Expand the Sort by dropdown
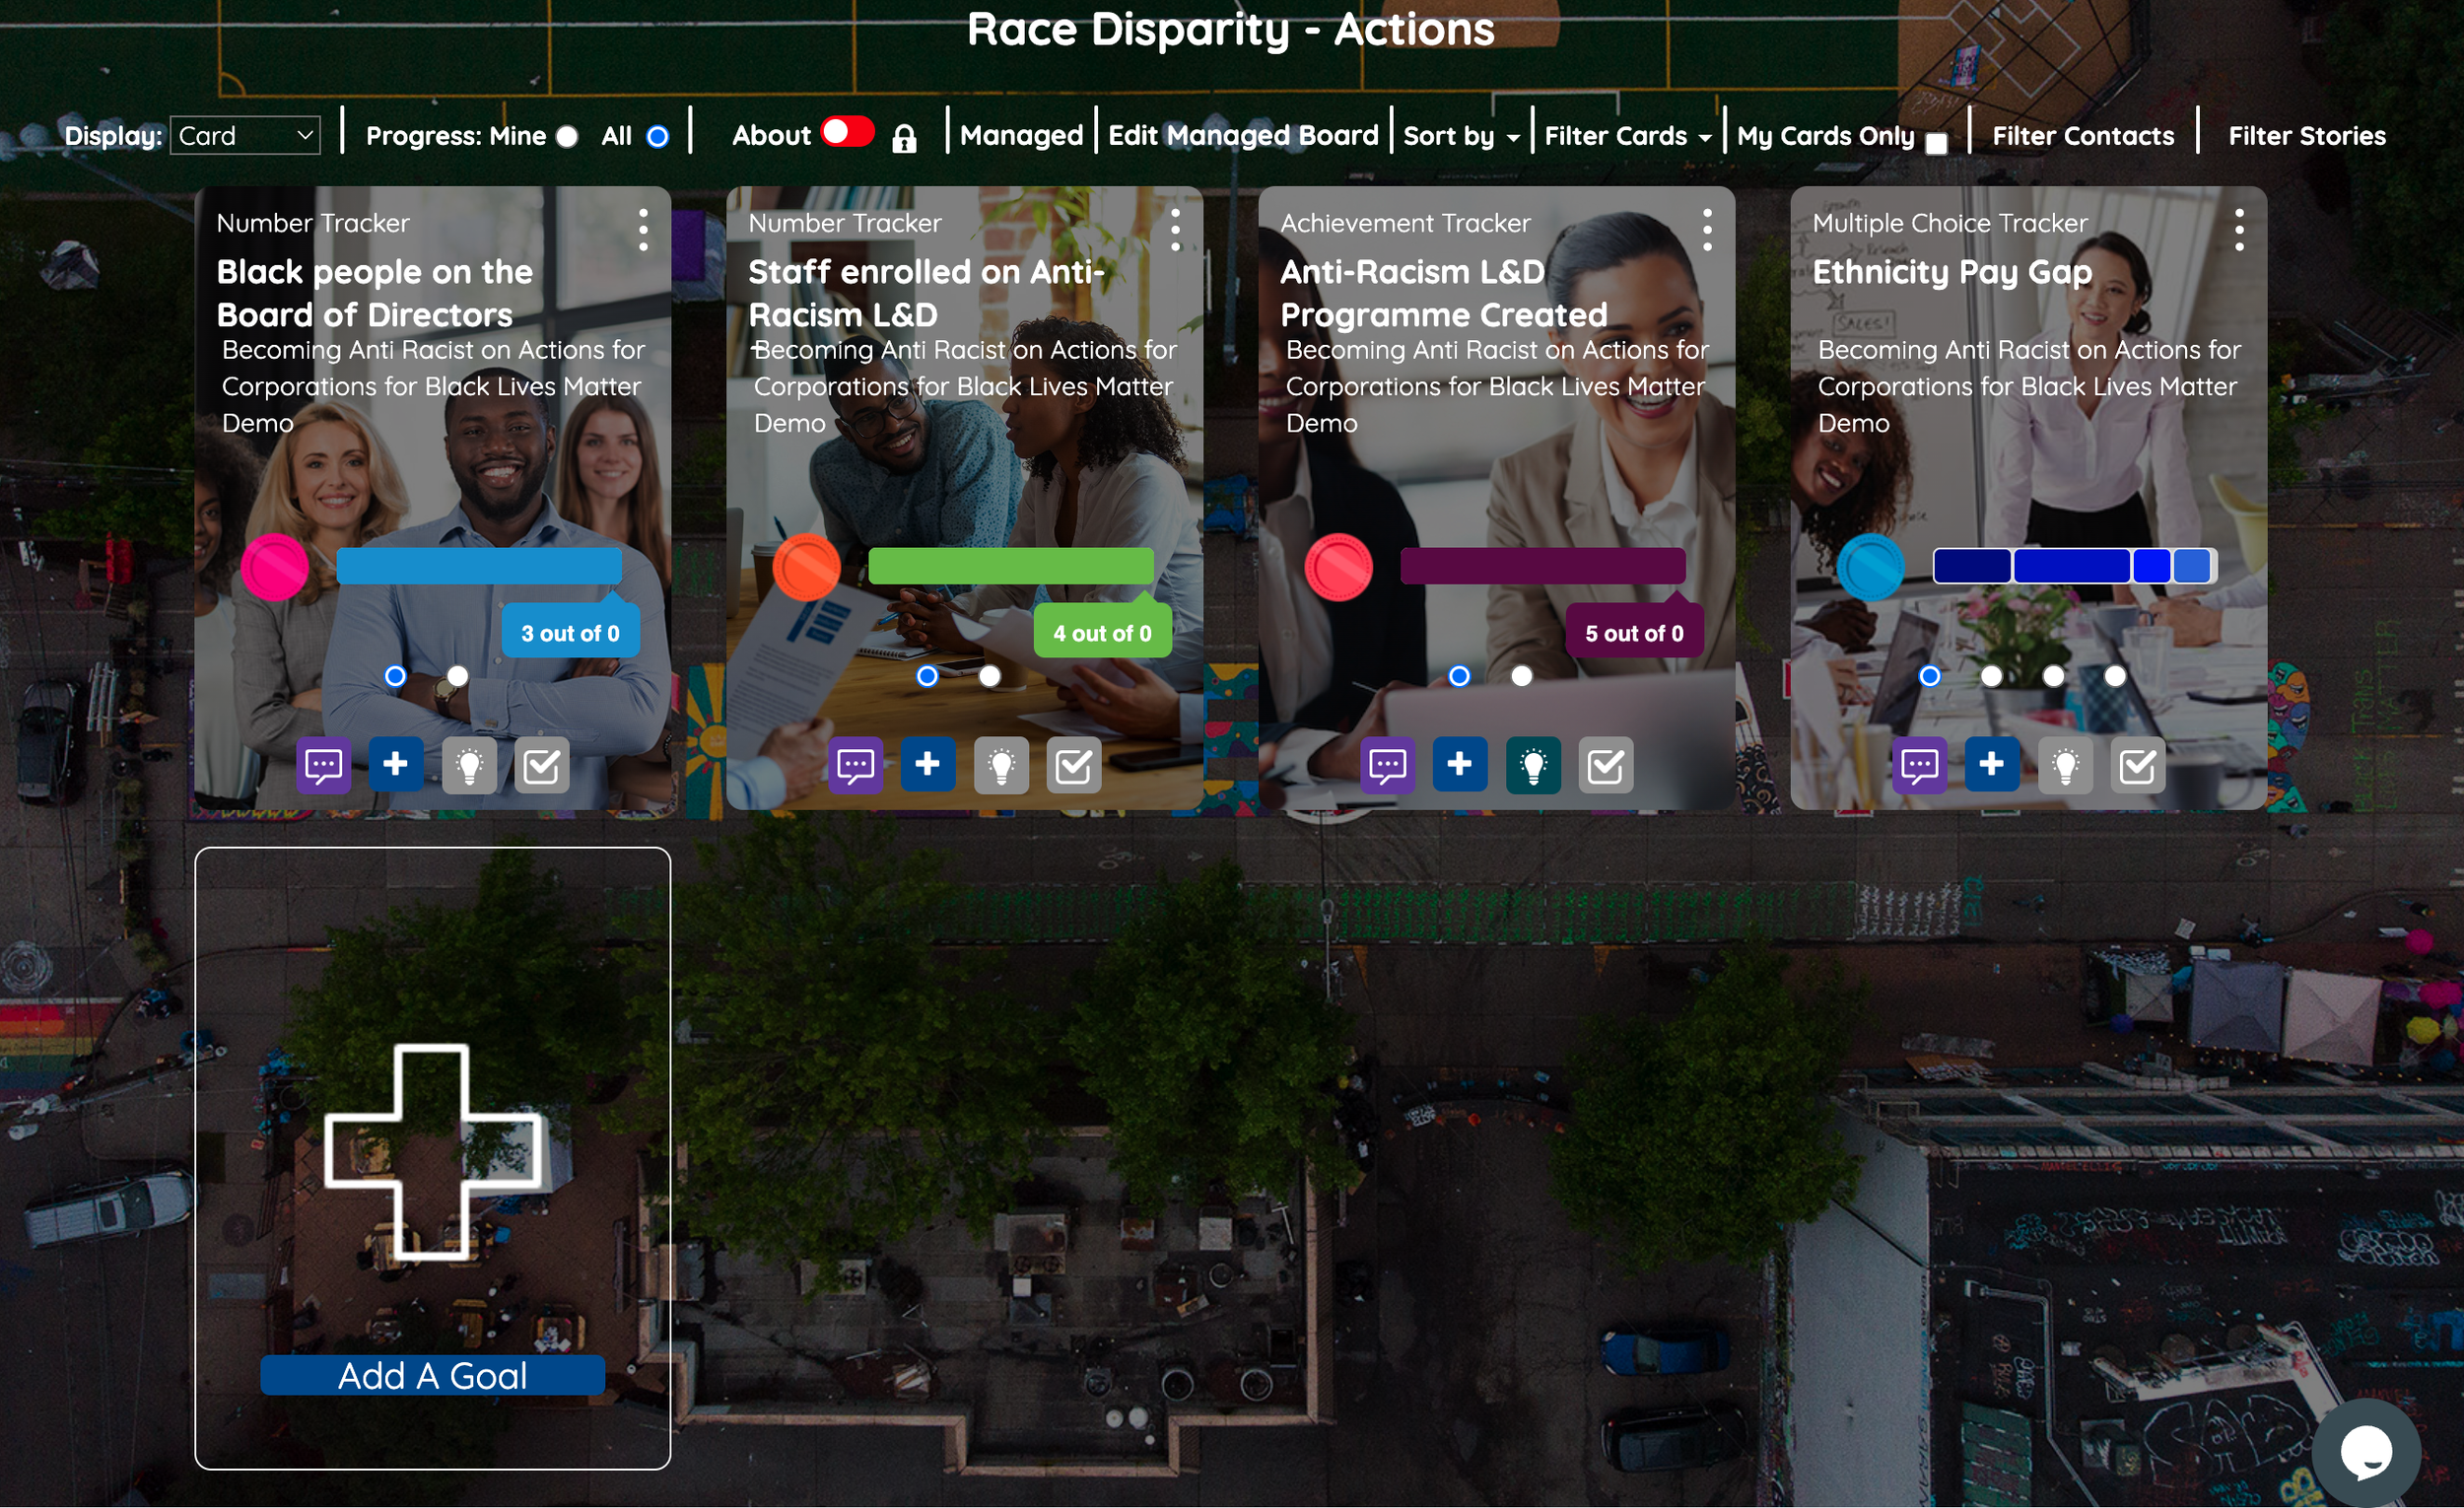2464x1508 pixels. point(1460,136)
